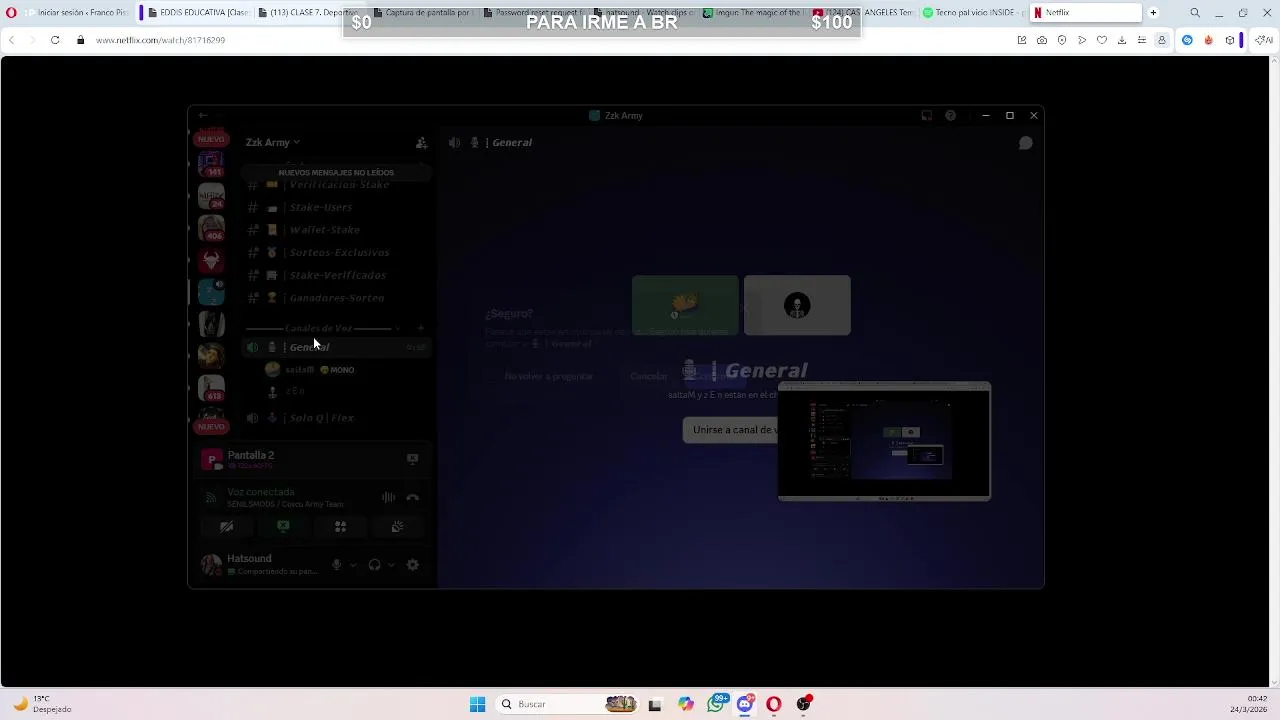Click the upper NUEVO badge in server list
Viewport: 1280px width, 720px height.
click(x=211, y=139)
